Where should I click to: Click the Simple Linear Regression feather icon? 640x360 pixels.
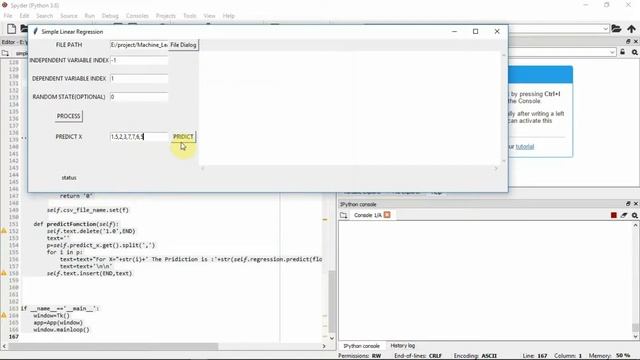[36, 31]
